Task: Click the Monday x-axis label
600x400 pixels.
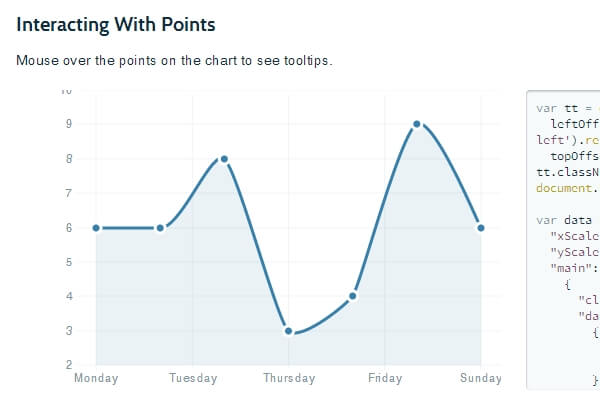Action: [96, 378]
